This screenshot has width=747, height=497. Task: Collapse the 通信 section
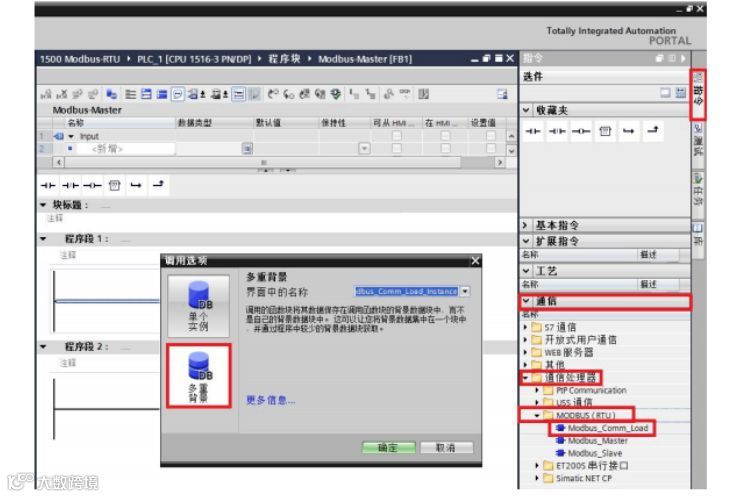pyautogui.click(x=526, y=301)
